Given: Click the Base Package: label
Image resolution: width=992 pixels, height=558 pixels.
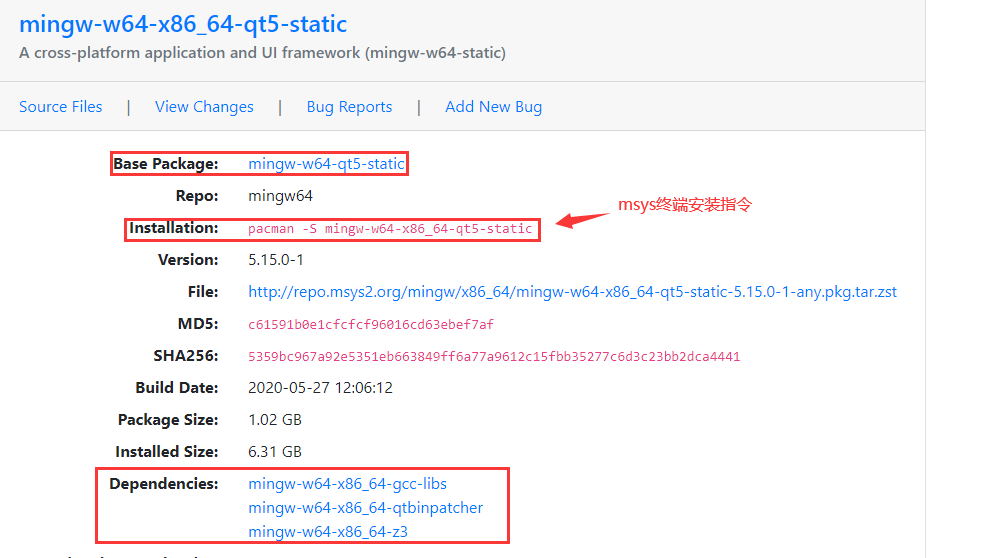Looking at the screenshot, I should (x=166, y=164).
